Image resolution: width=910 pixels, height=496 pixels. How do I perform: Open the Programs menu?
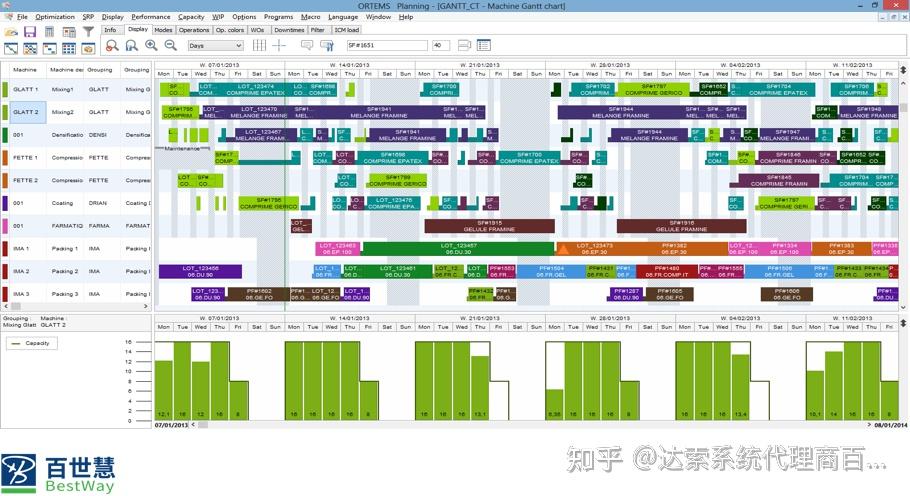[x=279, y=17]
